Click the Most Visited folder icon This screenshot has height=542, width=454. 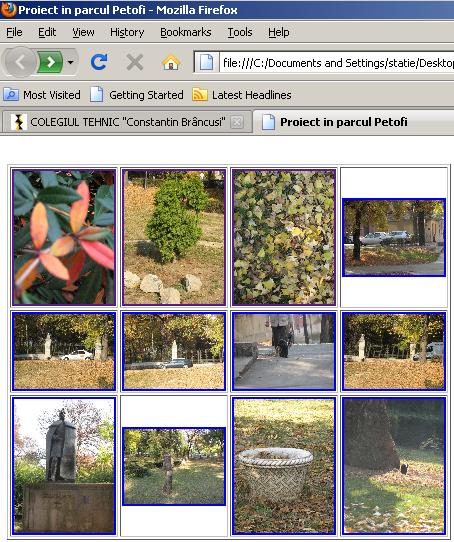pos(11,95)
